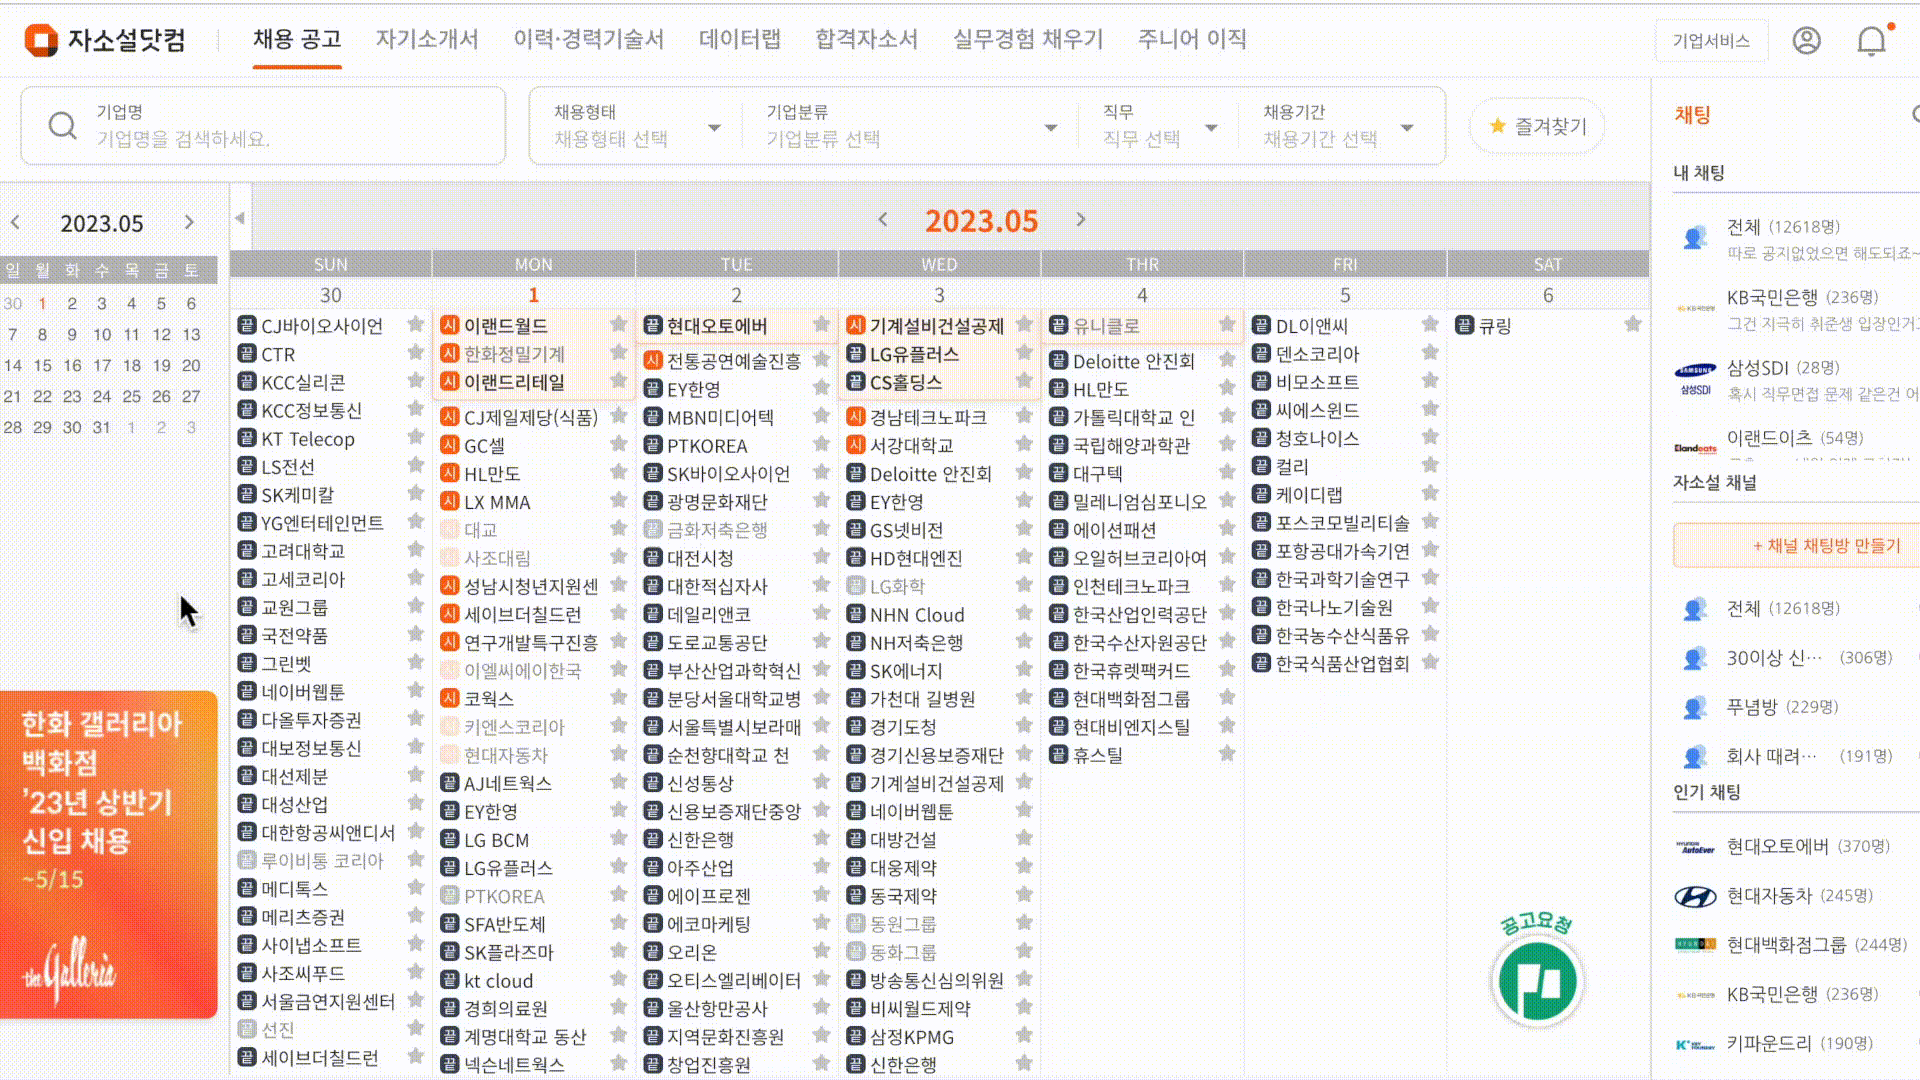Click the 시 badge beside 기계설비건설공제
Image resolution: width=1920 pixels, height=1080 pixels.
pos(855,325)
